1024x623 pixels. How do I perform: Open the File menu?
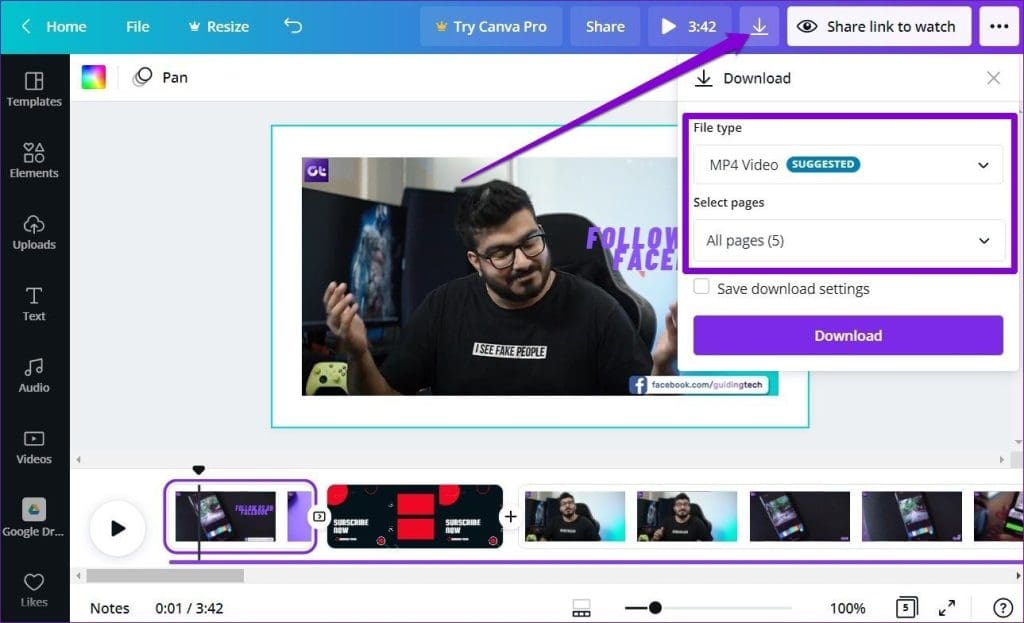[137, 26]
